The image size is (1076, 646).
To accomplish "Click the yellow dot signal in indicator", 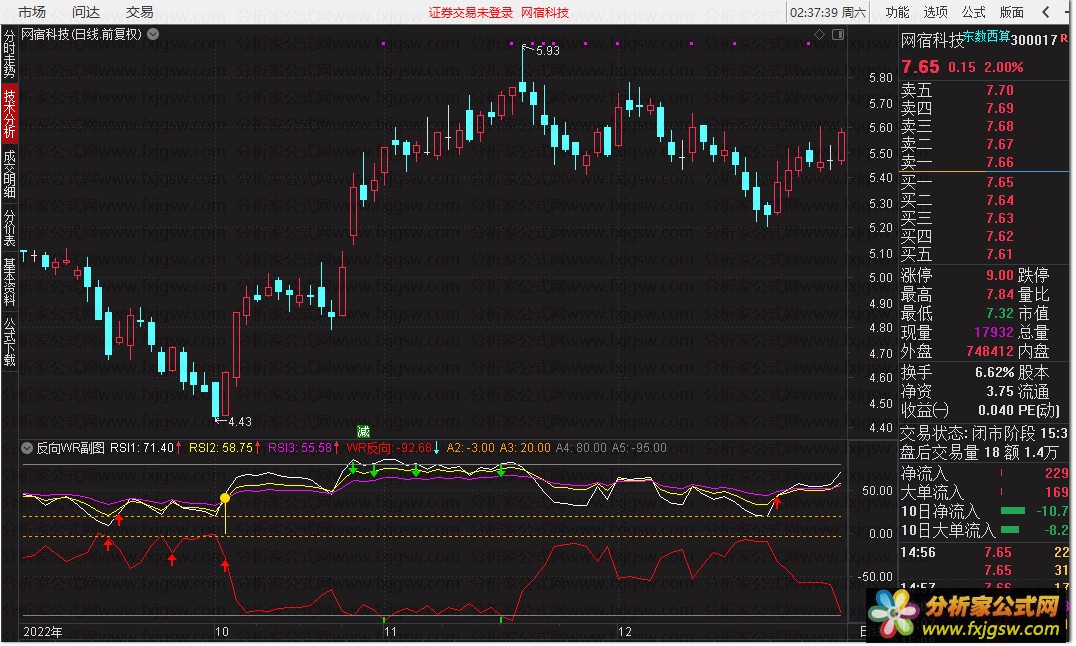I will [224, 498].
